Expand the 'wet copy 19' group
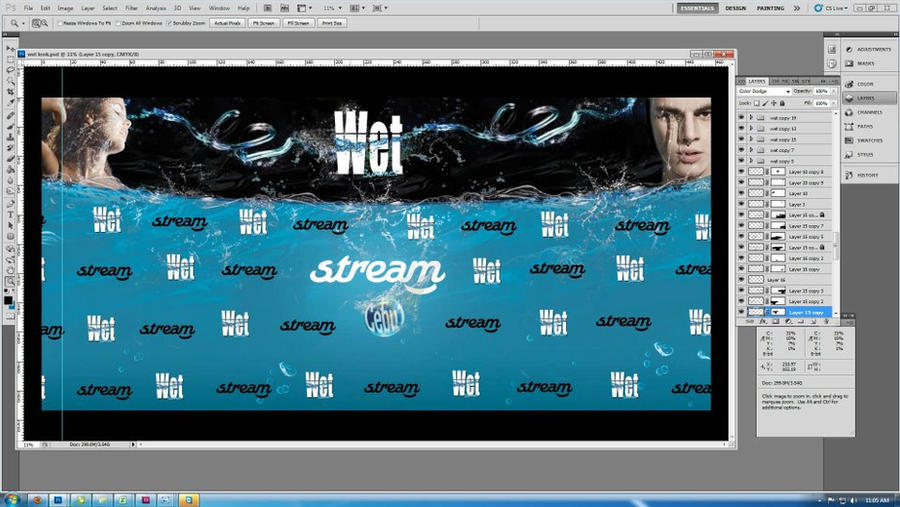This screenshot has height=507, width=900. pyautogui.click(x=751, y=118)
